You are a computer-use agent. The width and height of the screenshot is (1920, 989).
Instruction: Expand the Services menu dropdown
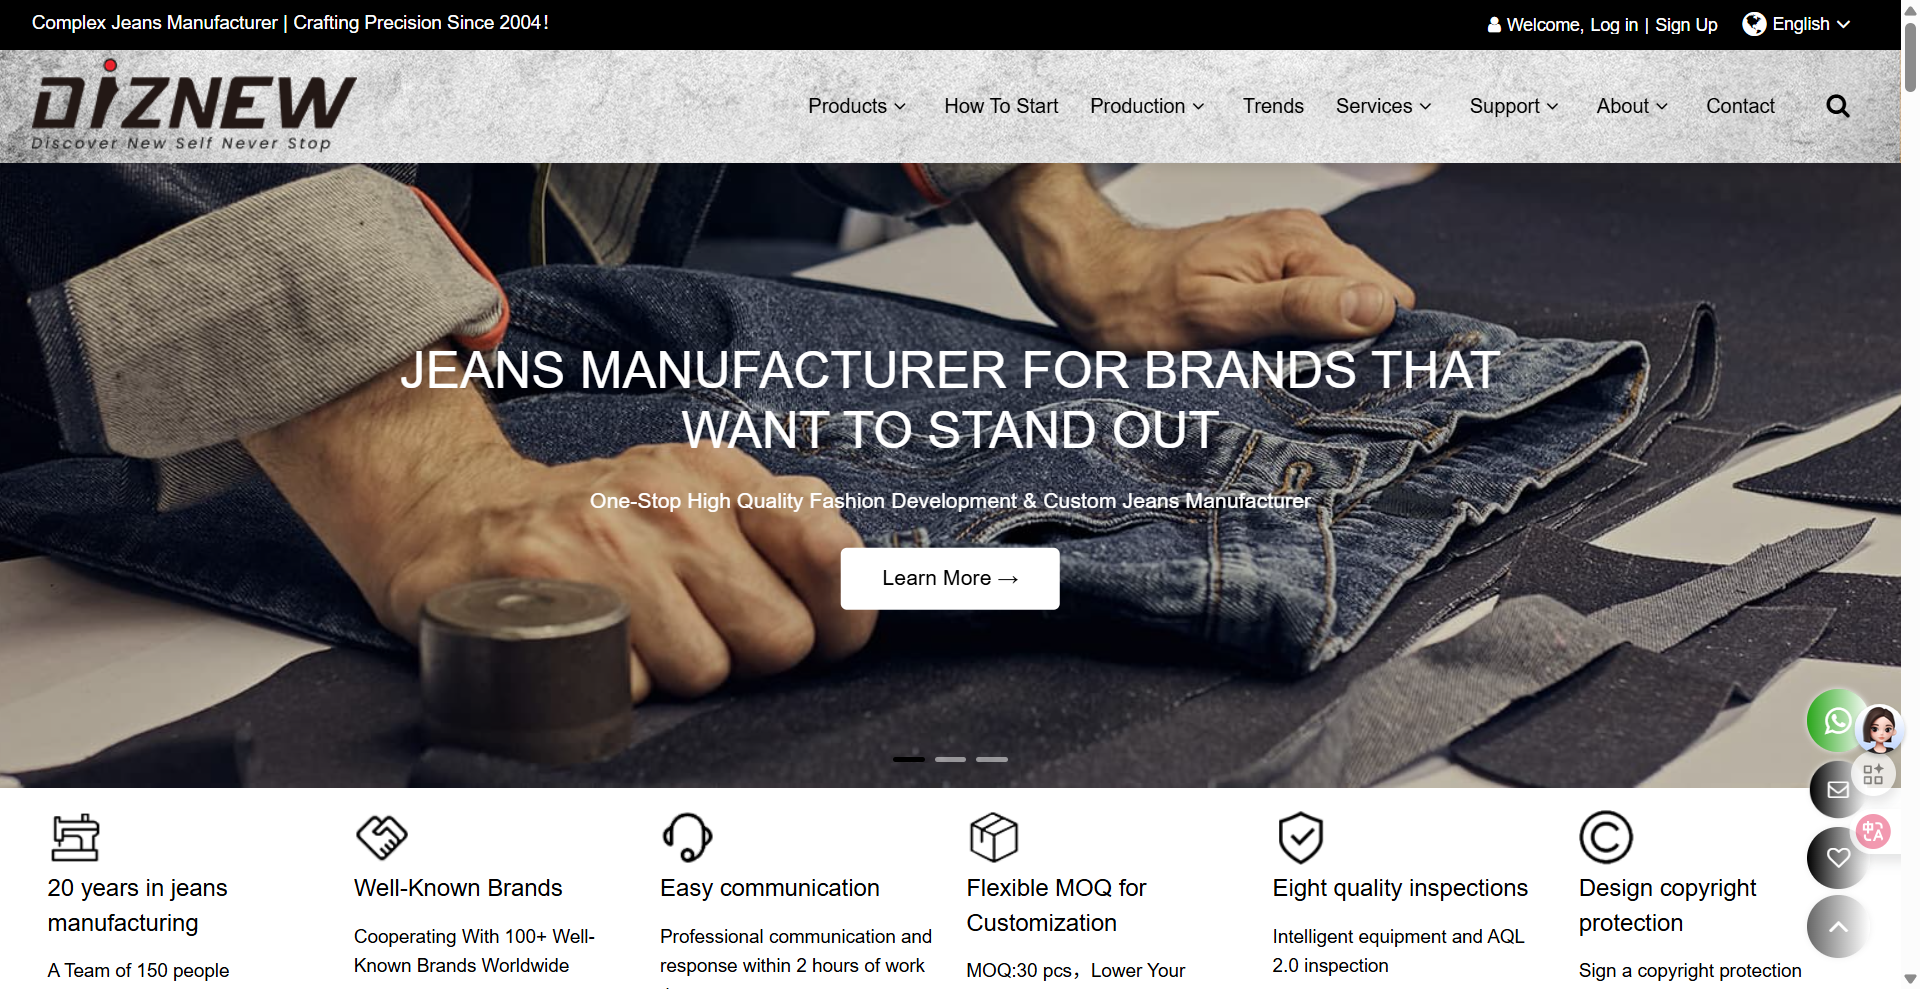(1384, 106)
